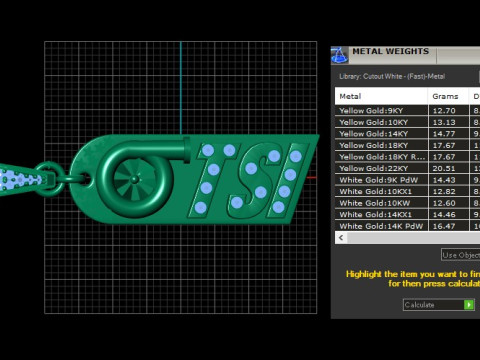Viewport: 480px width, 360px height.
Task: Click the 14.77 grams cell
Action: [448, 134]
